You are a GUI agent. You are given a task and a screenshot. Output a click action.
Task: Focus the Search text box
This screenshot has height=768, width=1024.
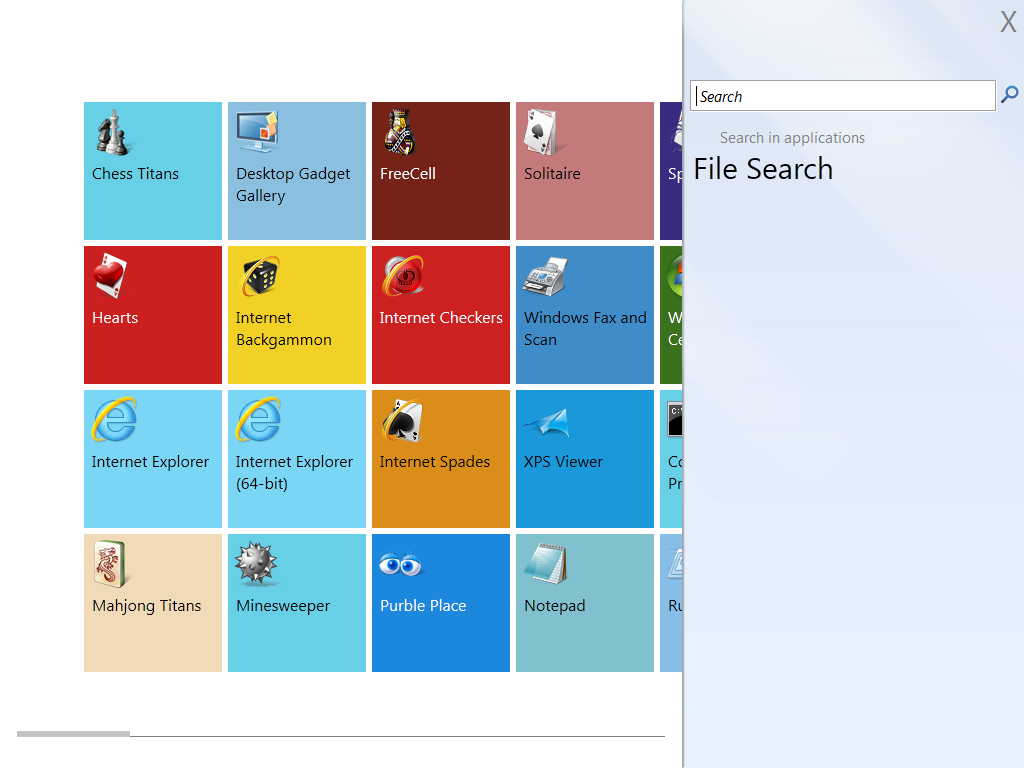(x=842, y=96)
